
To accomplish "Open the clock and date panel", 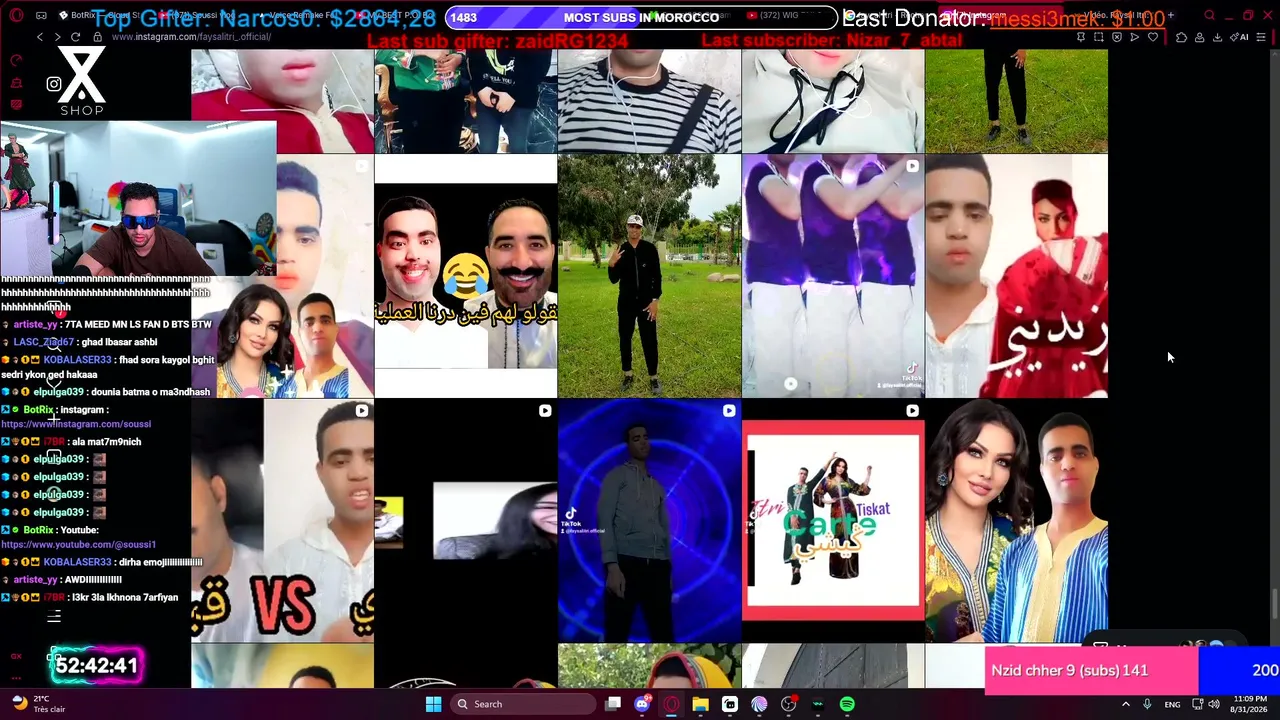I will pos(1248,704).
